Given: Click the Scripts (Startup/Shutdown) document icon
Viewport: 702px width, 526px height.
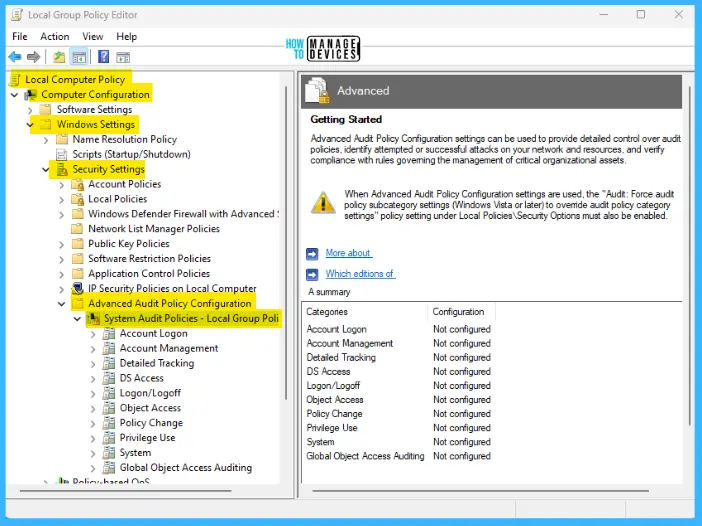Looking at the screenshot, I should pyautogui.click(x=62, y=154).
